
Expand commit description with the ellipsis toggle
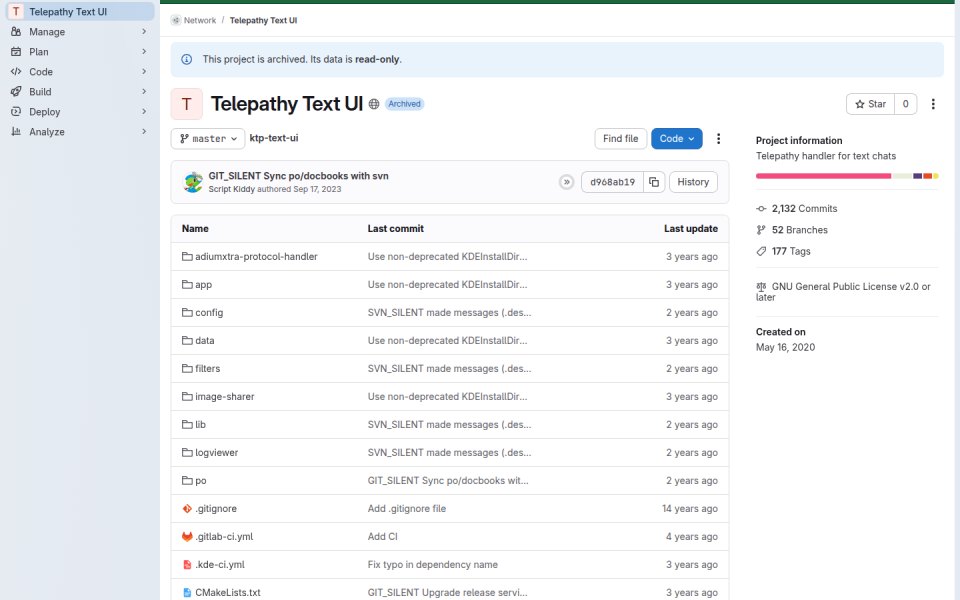click(x=566, y=182)
